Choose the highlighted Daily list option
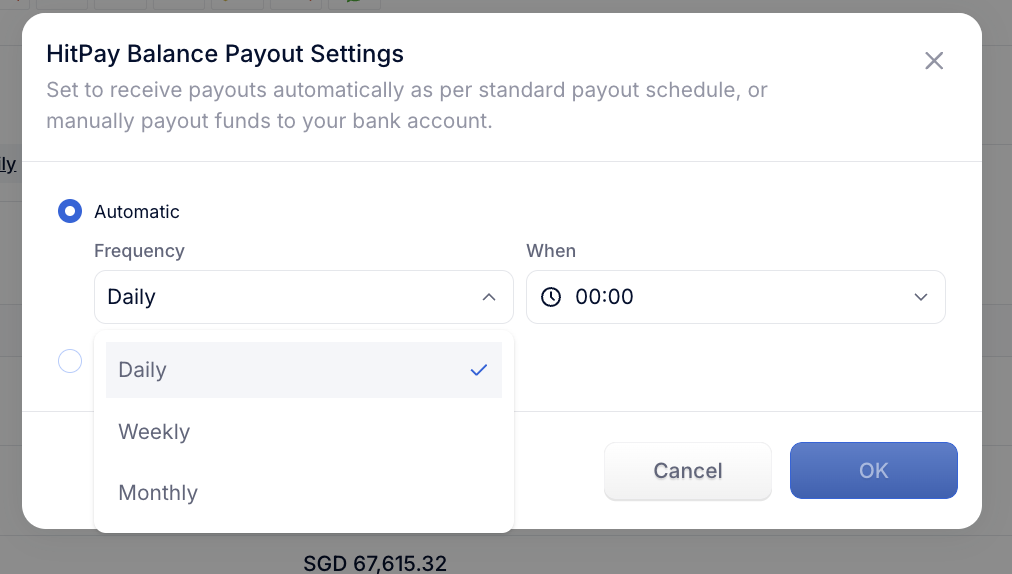This screenshot has height=574, width=1012. [x=303, y=370]
